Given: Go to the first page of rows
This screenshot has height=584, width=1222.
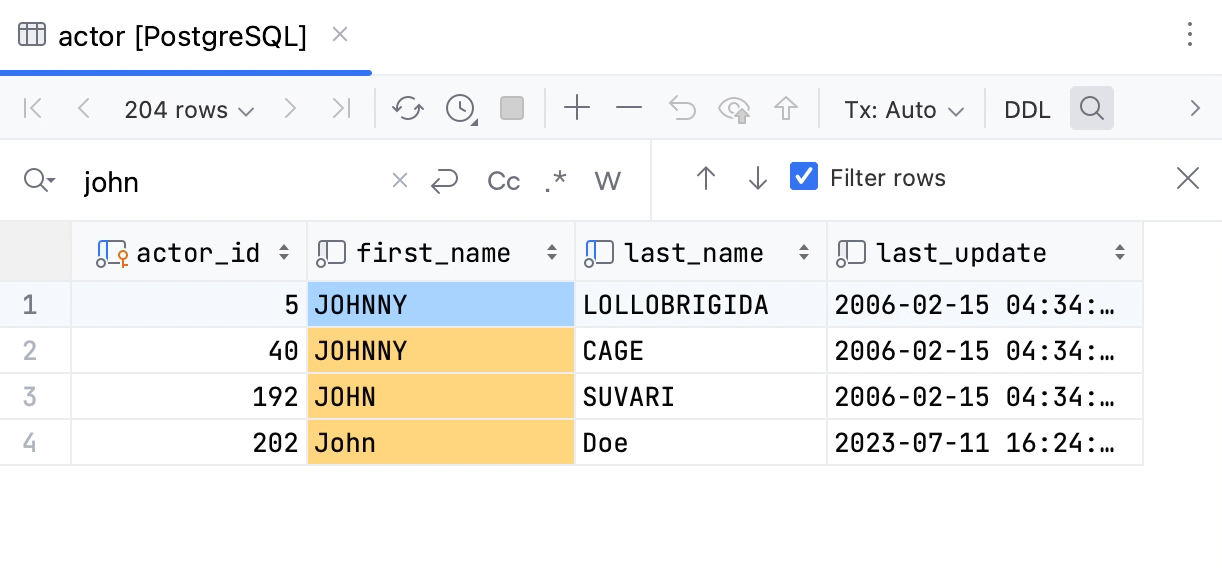Looking at the screenshot, I should 32,109.
